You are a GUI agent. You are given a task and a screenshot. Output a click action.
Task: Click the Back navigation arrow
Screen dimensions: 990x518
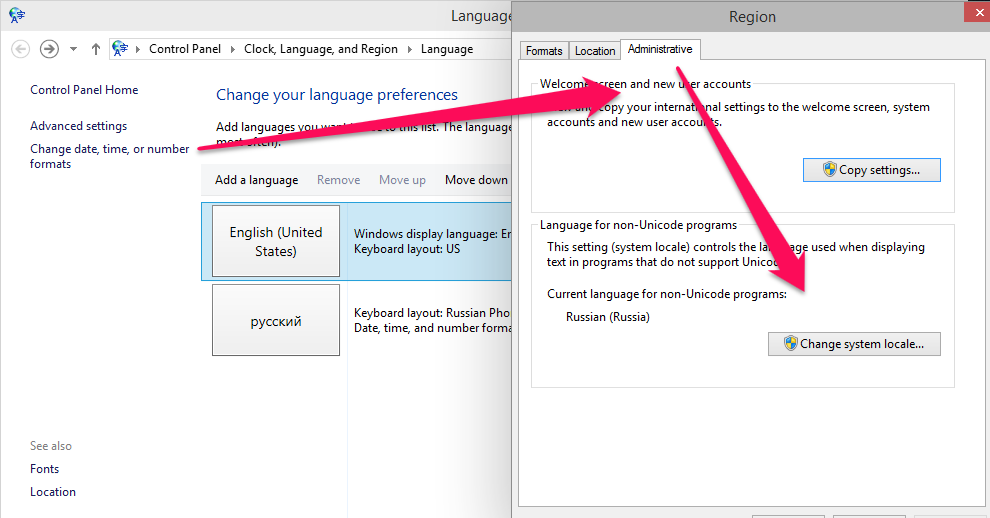pyautogui.click(x=20, y=49)
